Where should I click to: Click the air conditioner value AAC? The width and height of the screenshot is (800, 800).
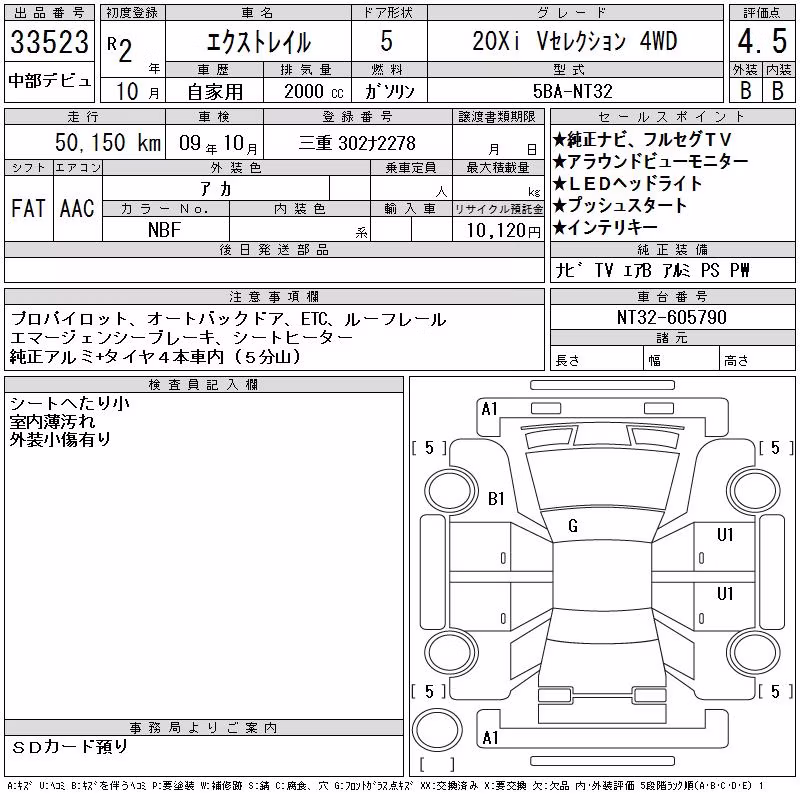pos(77,209)
